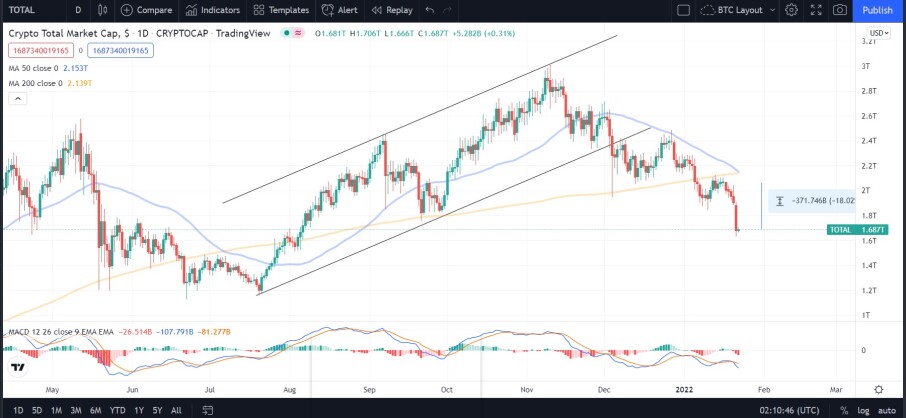The image size is (906, 418).
Task: Set range to 5D
Action: [x=37, y=410]
